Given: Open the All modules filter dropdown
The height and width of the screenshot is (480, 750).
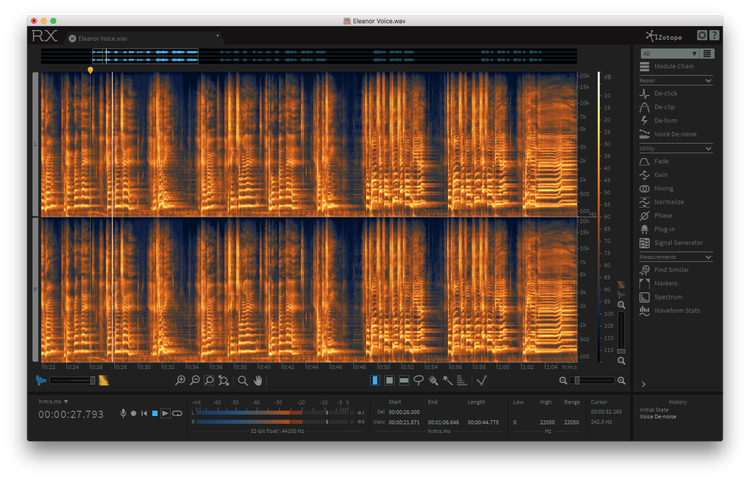Looking at the screenshot, I should [x=670, y=54].
